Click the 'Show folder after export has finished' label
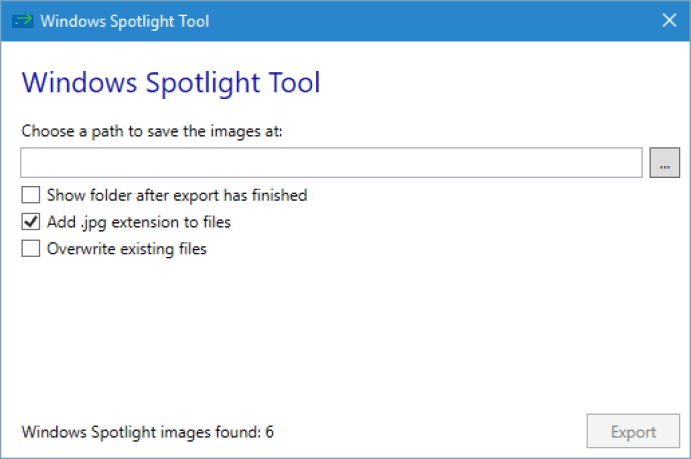The width and height of the screenshot is (691, 459). click(x=177, y=195)
